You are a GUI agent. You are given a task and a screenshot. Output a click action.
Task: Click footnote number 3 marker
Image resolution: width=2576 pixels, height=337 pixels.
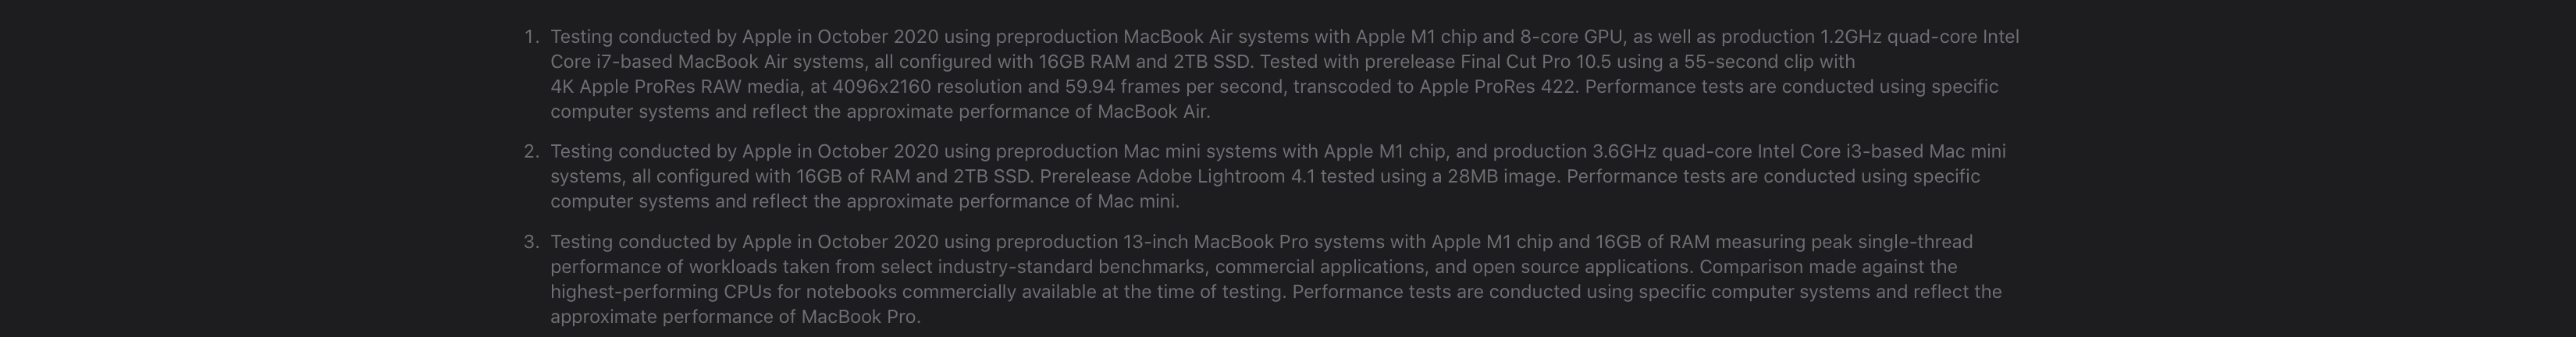531,242
